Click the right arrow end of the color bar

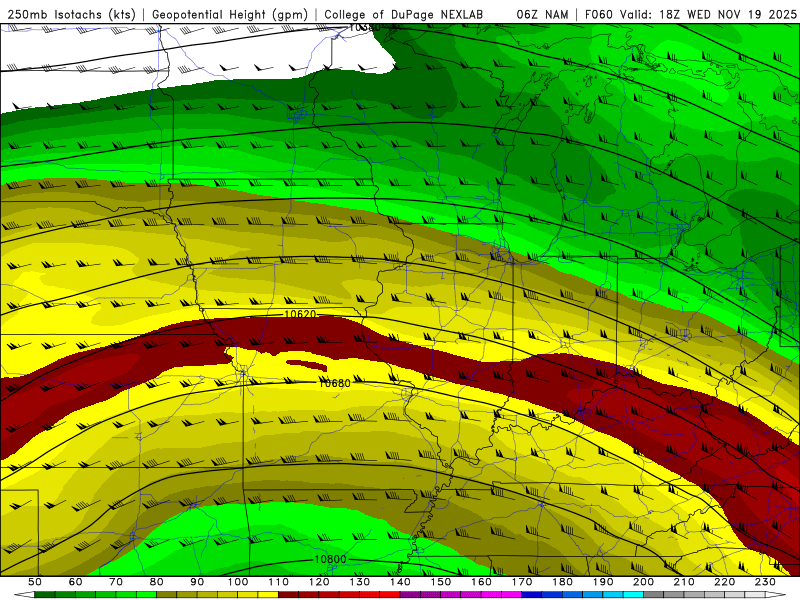coord(776,595)
